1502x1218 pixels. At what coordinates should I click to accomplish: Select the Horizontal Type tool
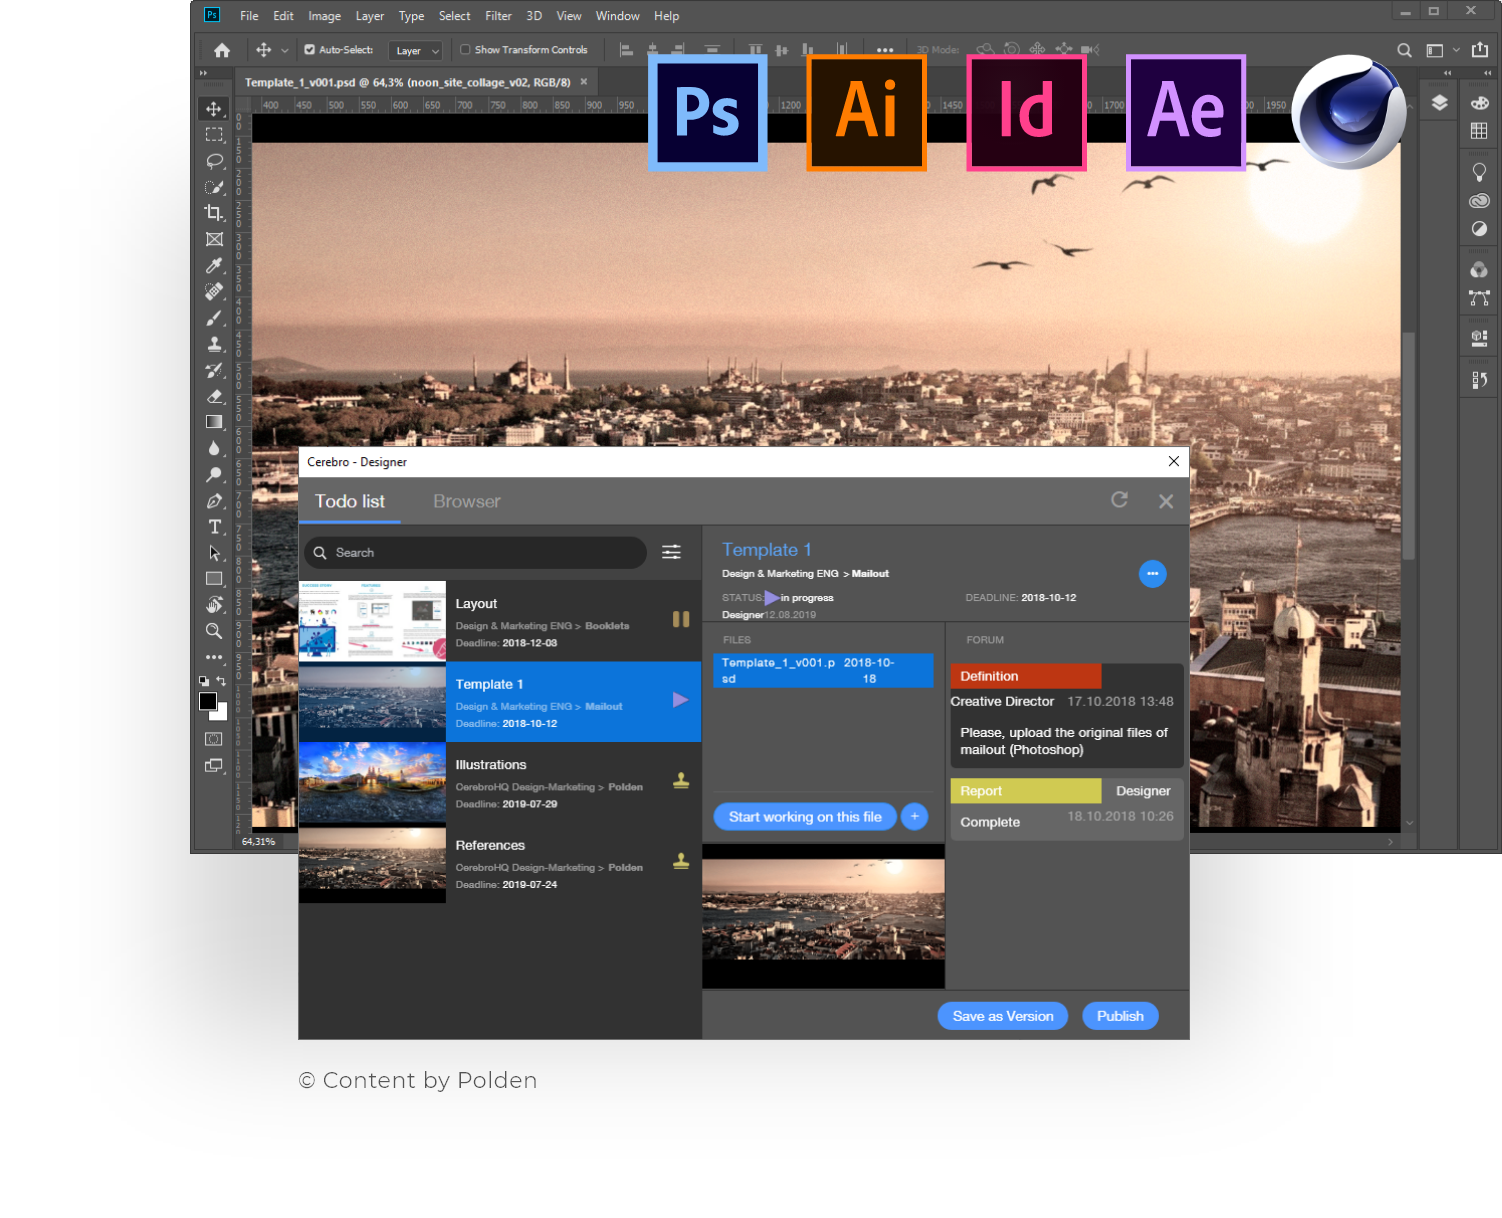(x=214, y=527)
